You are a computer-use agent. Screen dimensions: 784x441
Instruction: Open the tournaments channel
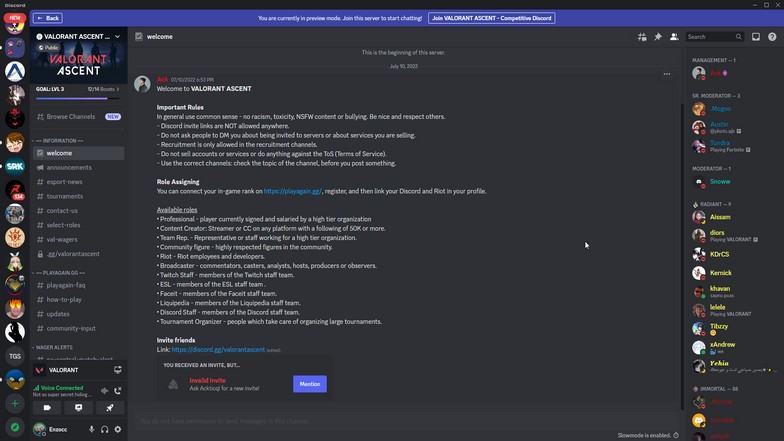tap(78, 196)
